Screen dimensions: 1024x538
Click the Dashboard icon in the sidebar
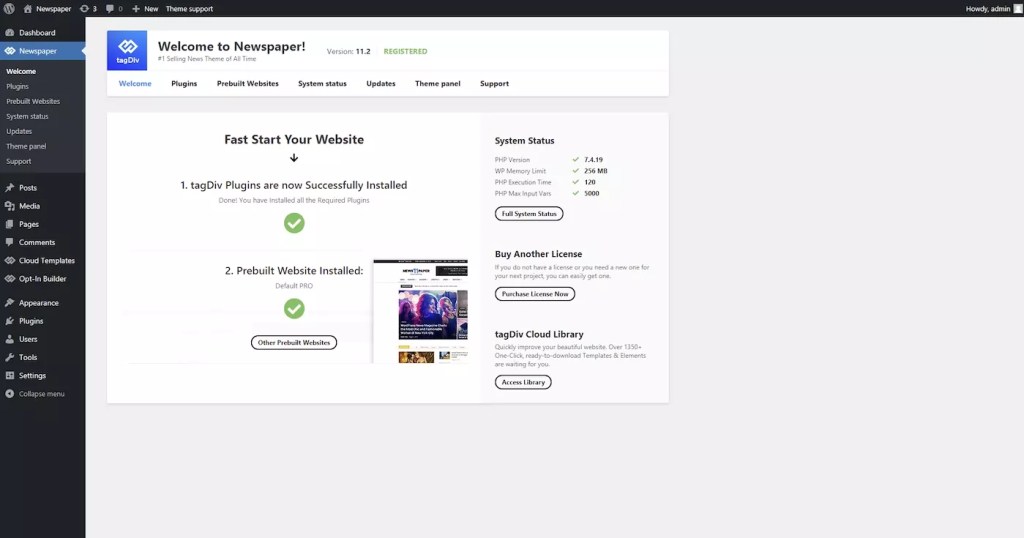10,33
